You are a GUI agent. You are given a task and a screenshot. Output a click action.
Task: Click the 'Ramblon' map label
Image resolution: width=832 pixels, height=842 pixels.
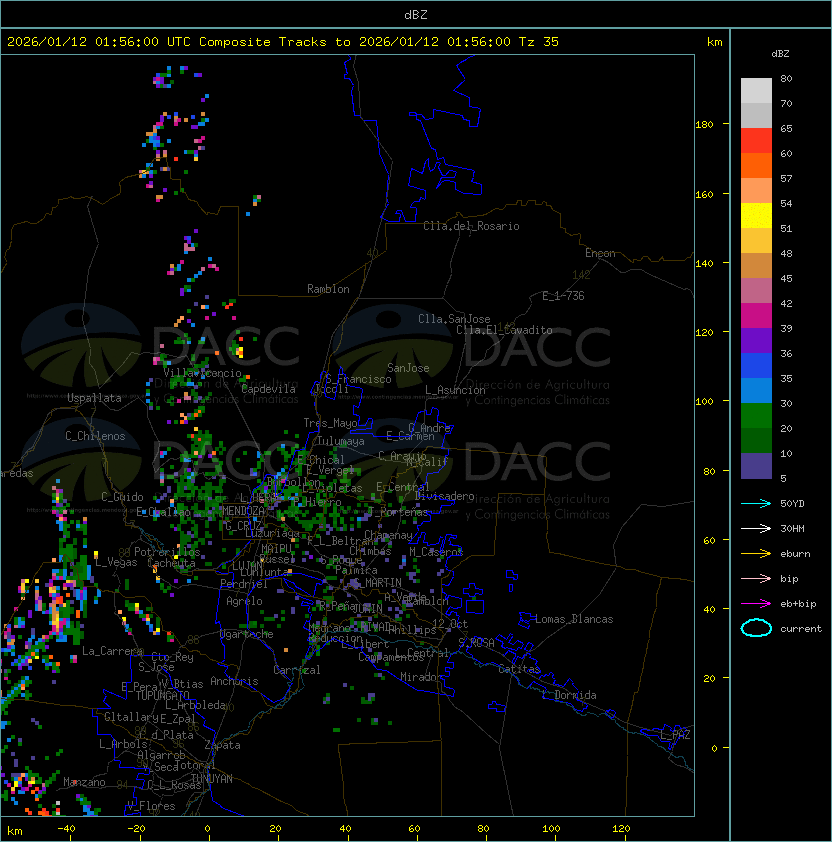coord(328,289)
